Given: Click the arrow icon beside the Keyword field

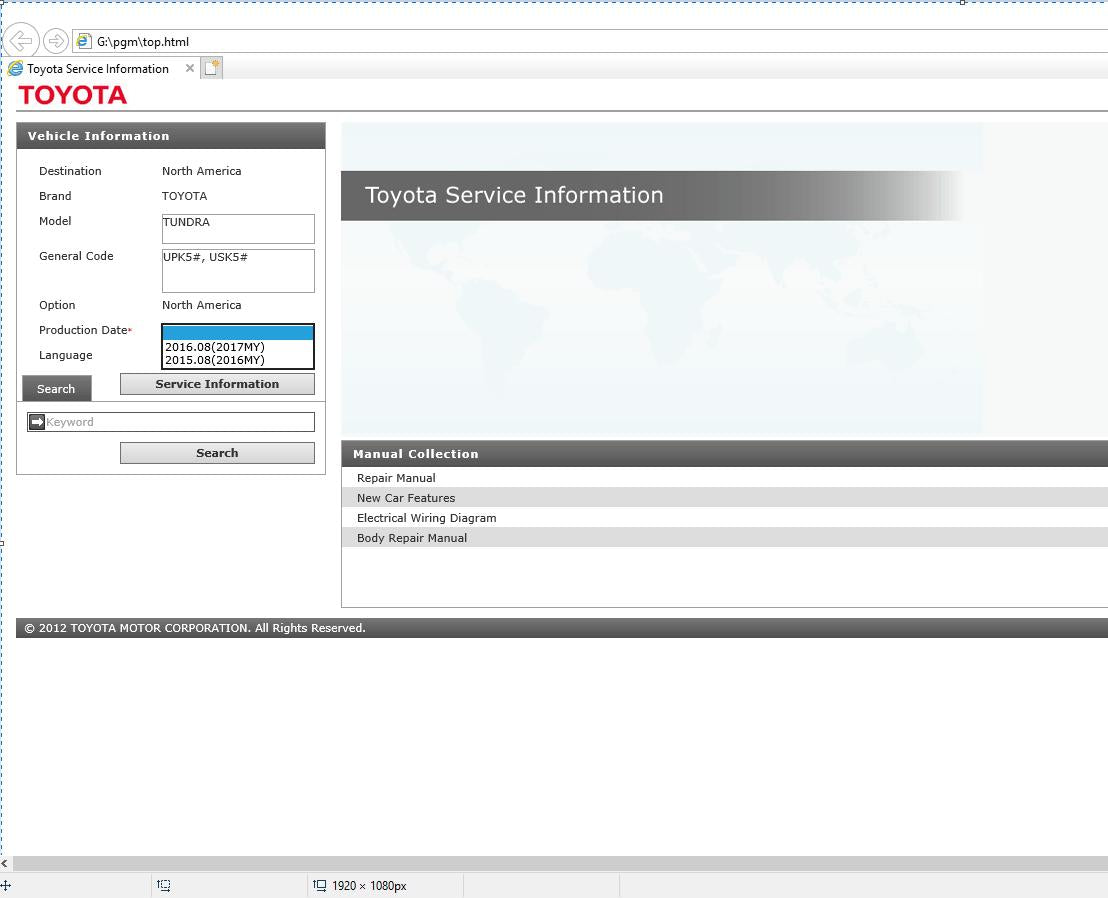Looking at the screenshot, I should tap(37, 422).
